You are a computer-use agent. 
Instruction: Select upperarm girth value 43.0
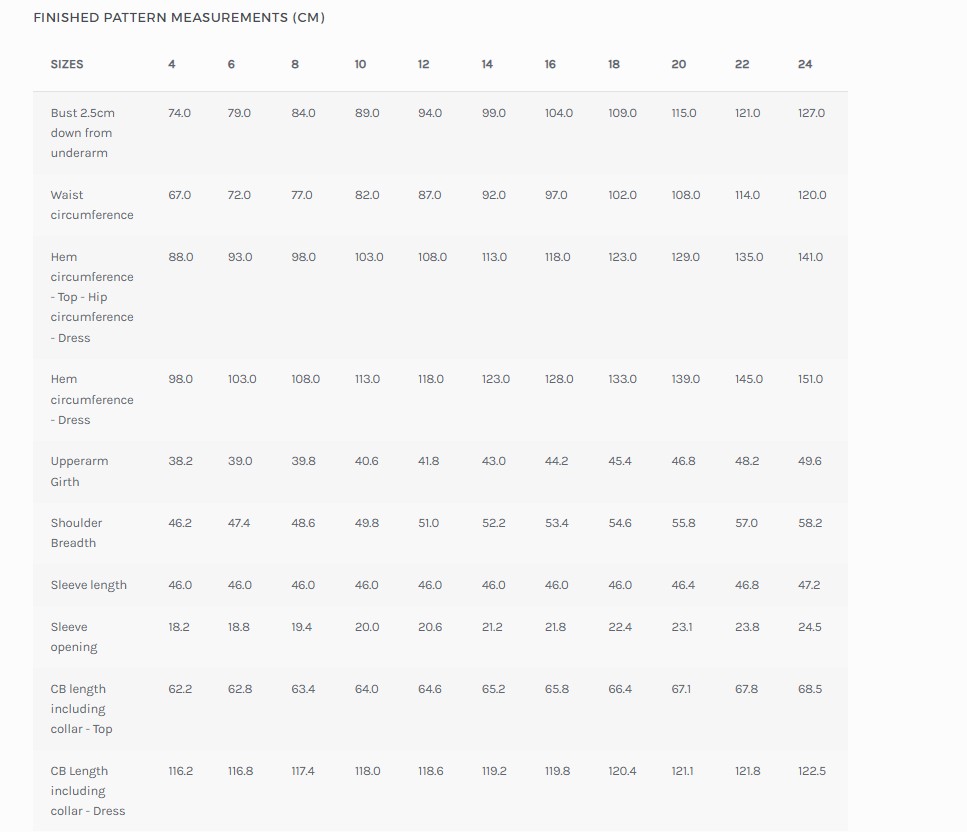tap(493, 461)
